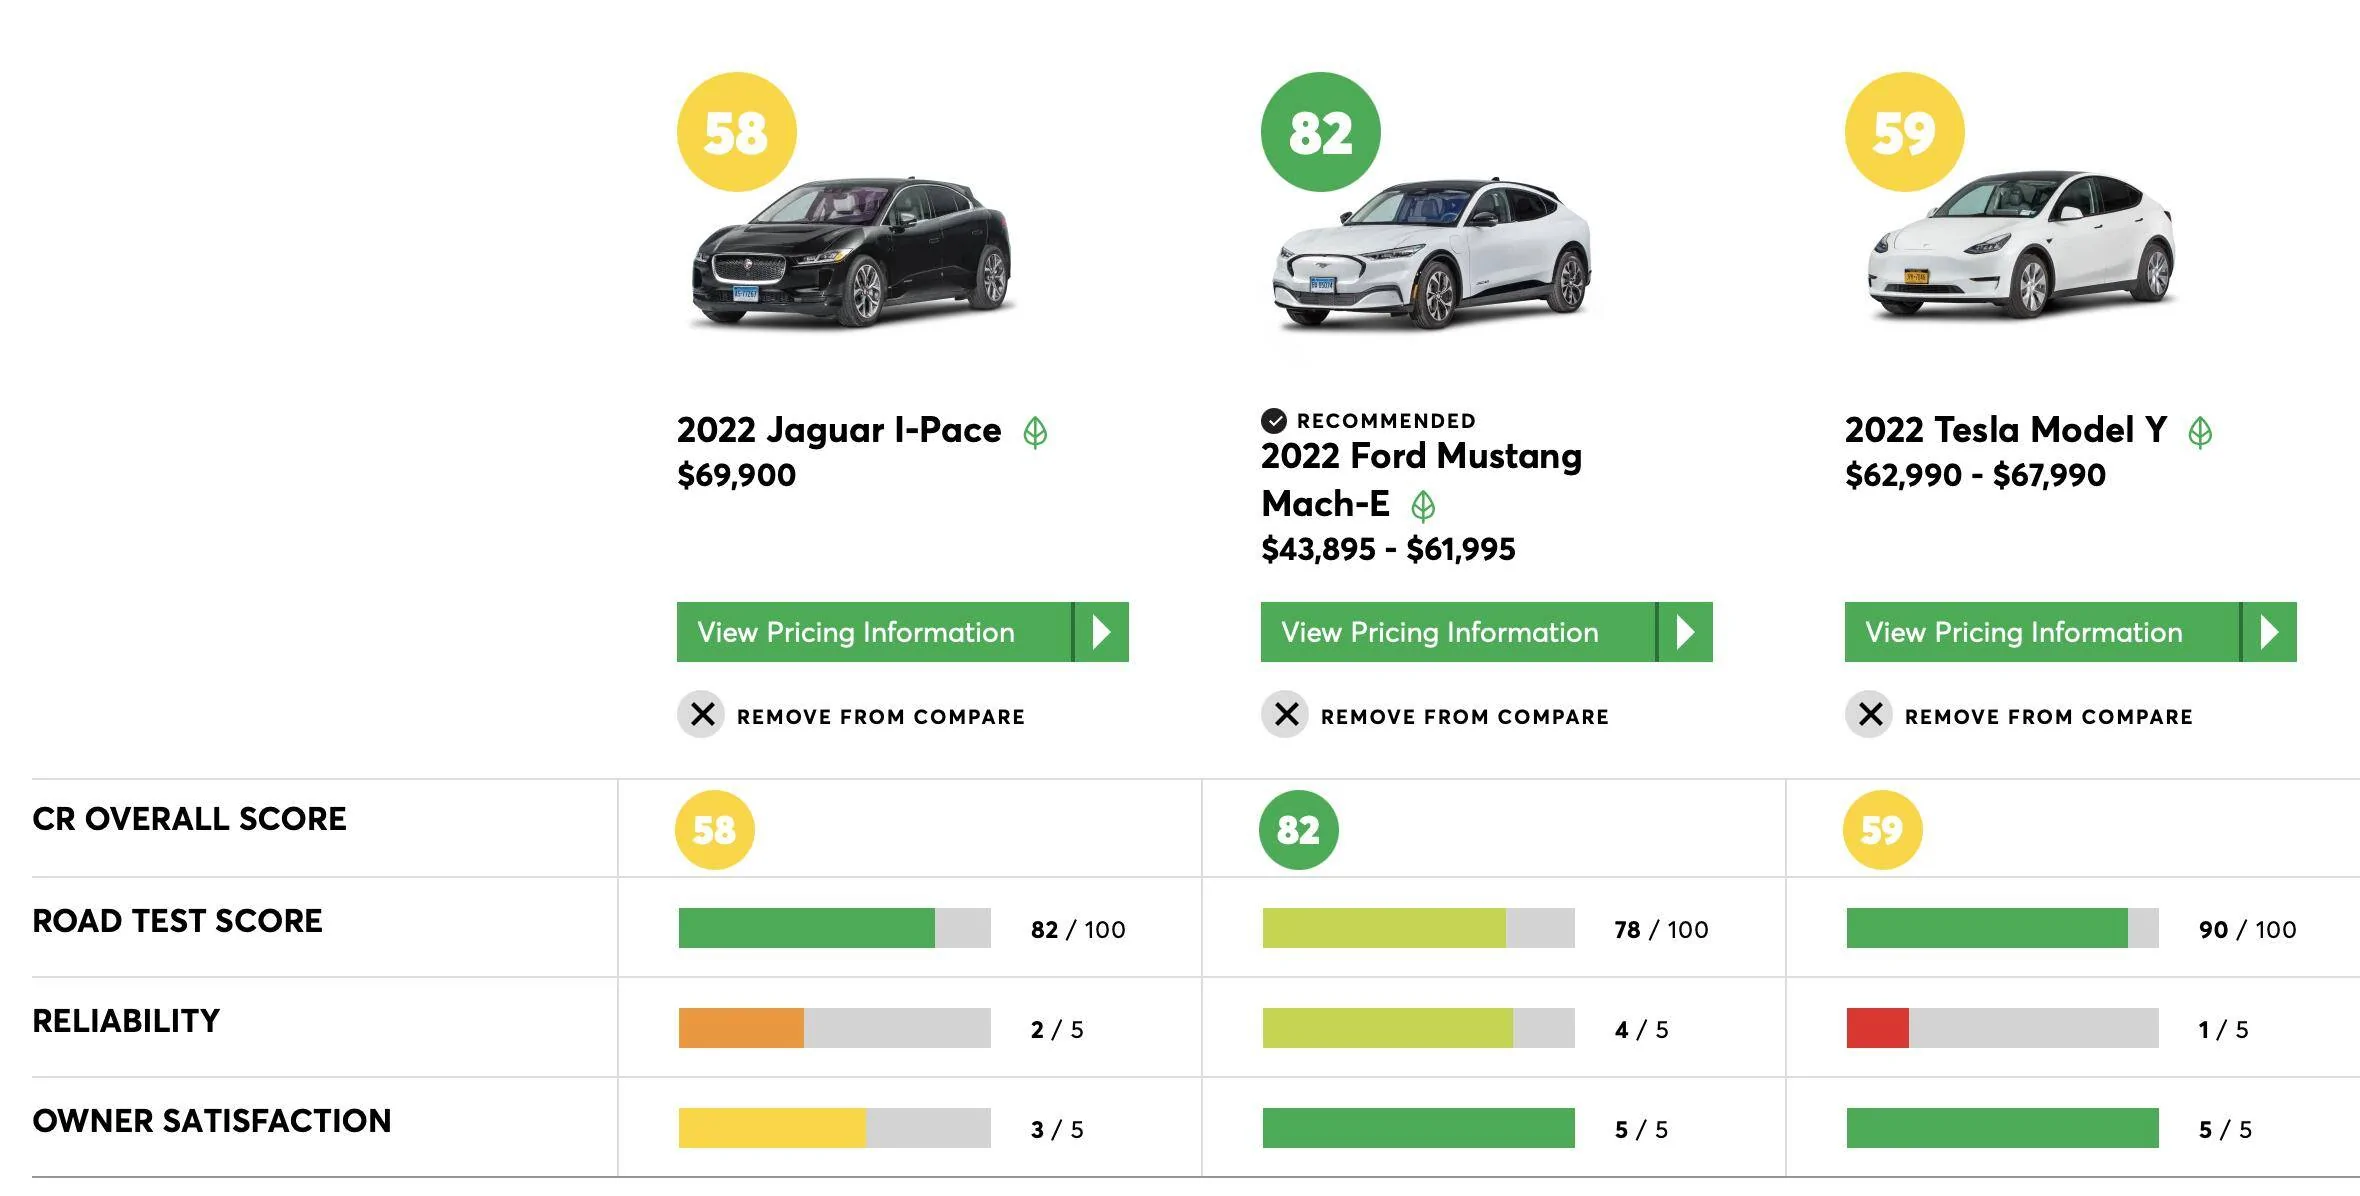Click the white Tesla Model Y car photo

pyautogui.click(x=2020, y=244)
